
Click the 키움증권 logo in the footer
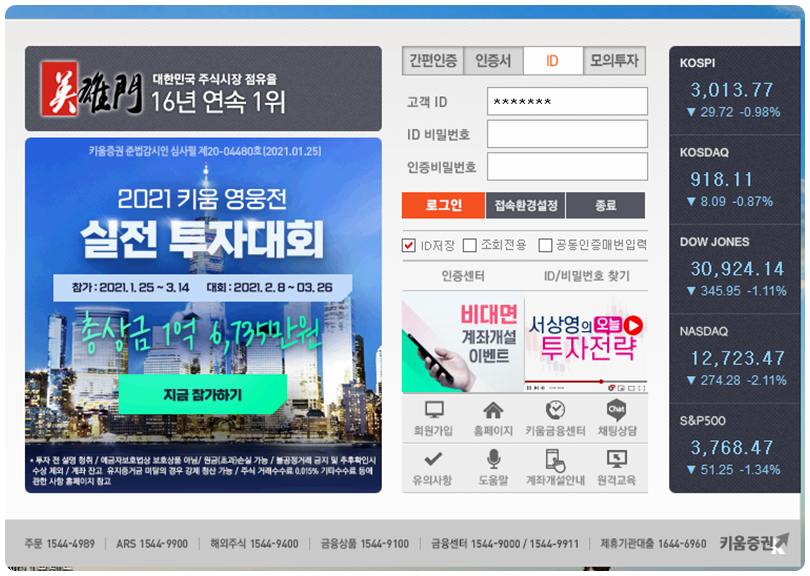pyautogui.click(x=754, y=542)
